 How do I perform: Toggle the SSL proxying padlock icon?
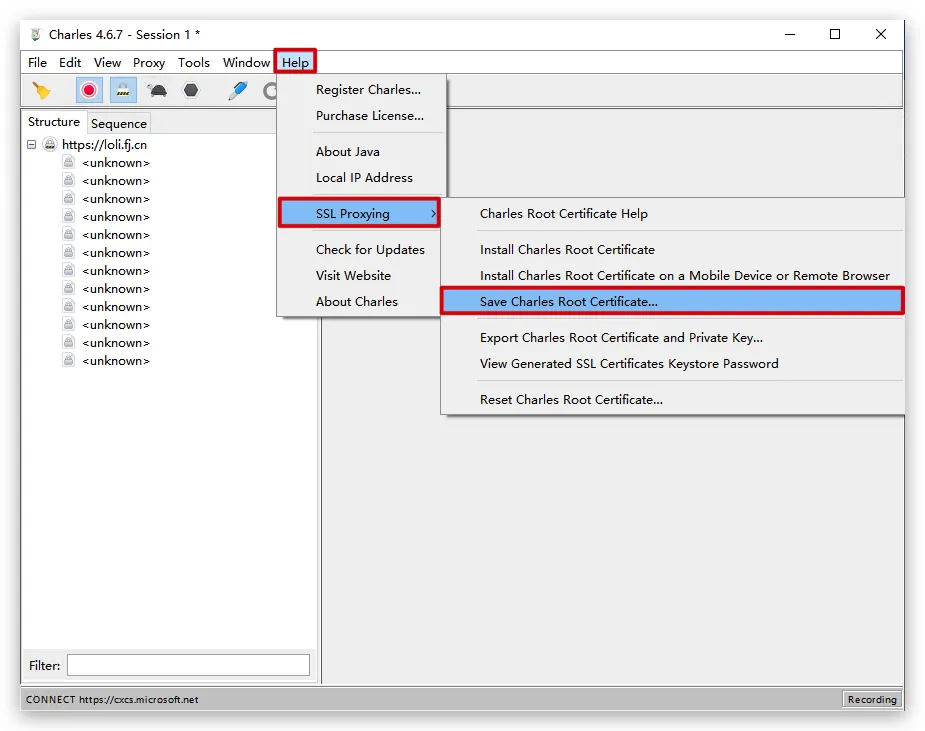pyautogui.click(x=123, y=91)
